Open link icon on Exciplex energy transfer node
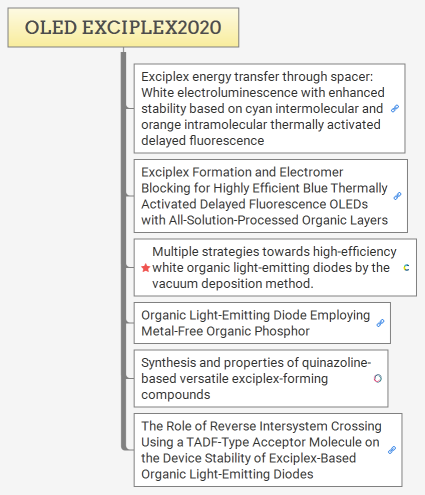425x495 pixels. pyautogui.click(x=395, y=109)
